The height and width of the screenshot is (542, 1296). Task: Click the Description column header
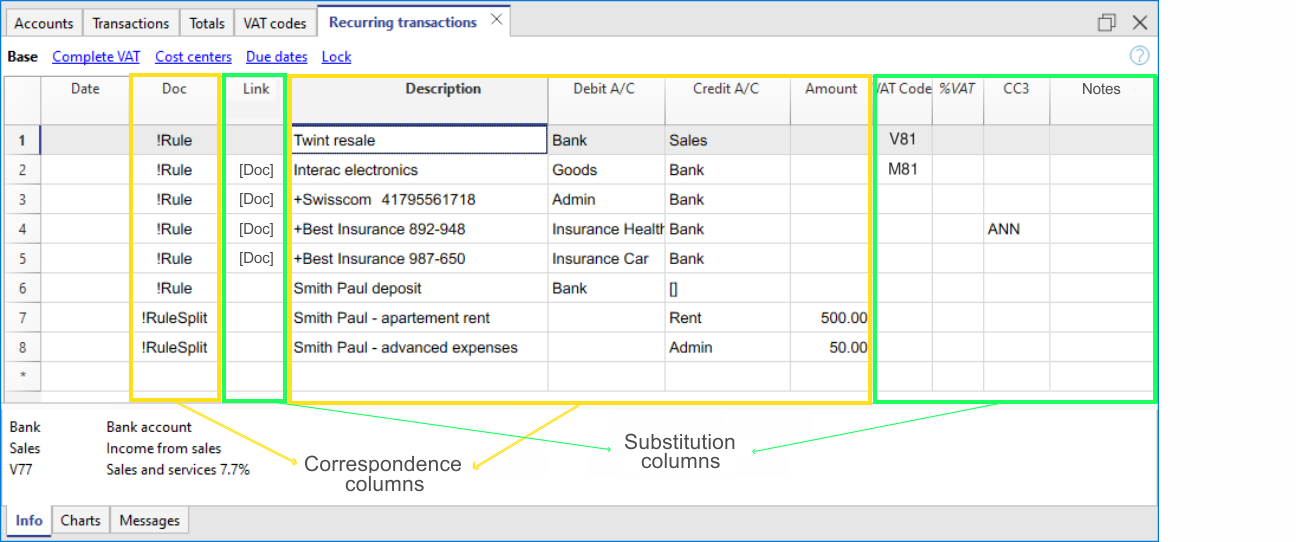(x=443, y=89)
